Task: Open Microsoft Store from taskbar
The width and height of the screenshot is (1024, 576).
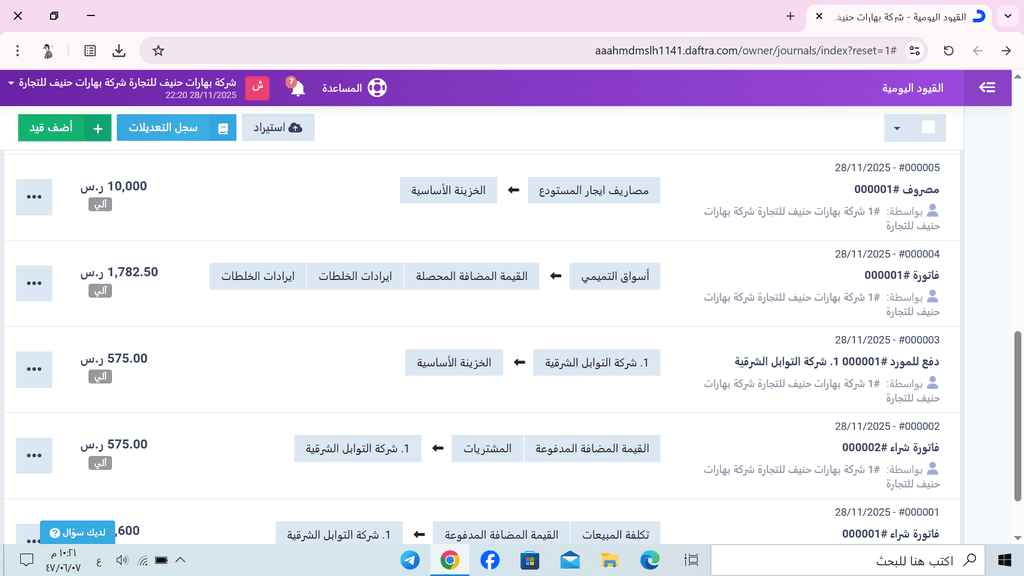Action: click(530, 560)
